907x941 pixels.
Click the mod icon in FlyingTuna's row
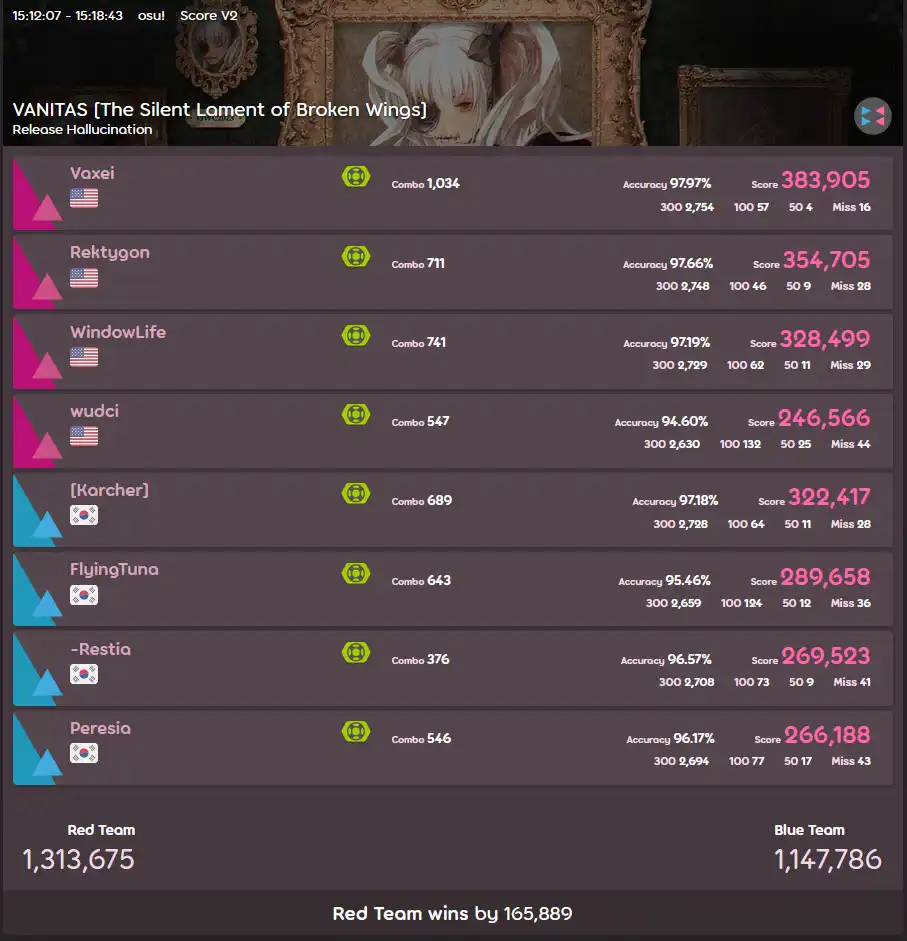(x=356, y=573)
